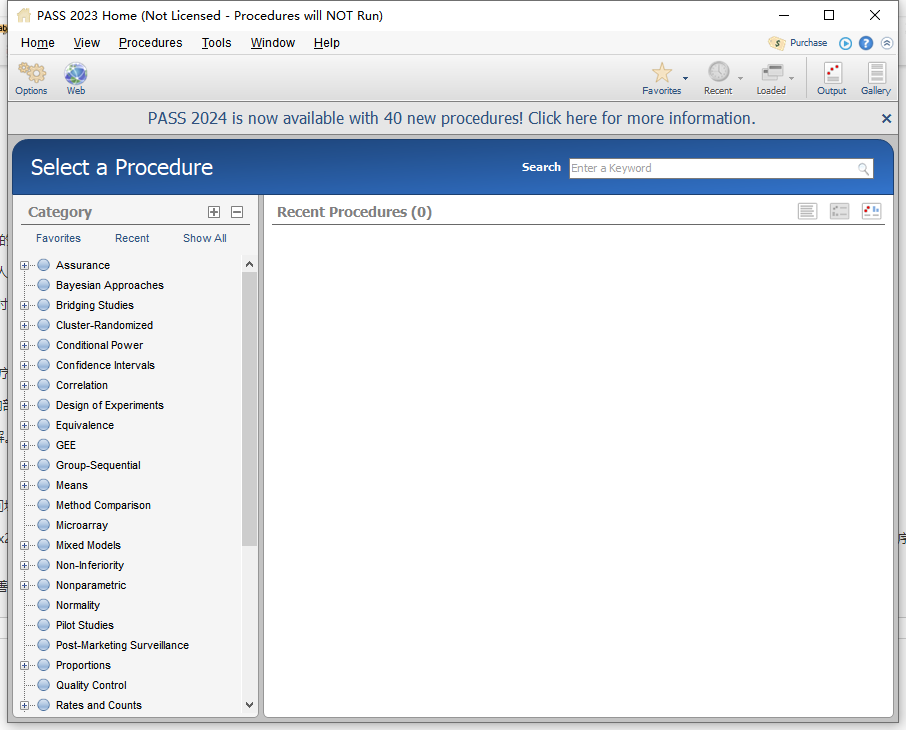Select the Non-Inferiority category
Image resolution: width=906 pixels, height=730 pixels.
click(x=90, y=565)
